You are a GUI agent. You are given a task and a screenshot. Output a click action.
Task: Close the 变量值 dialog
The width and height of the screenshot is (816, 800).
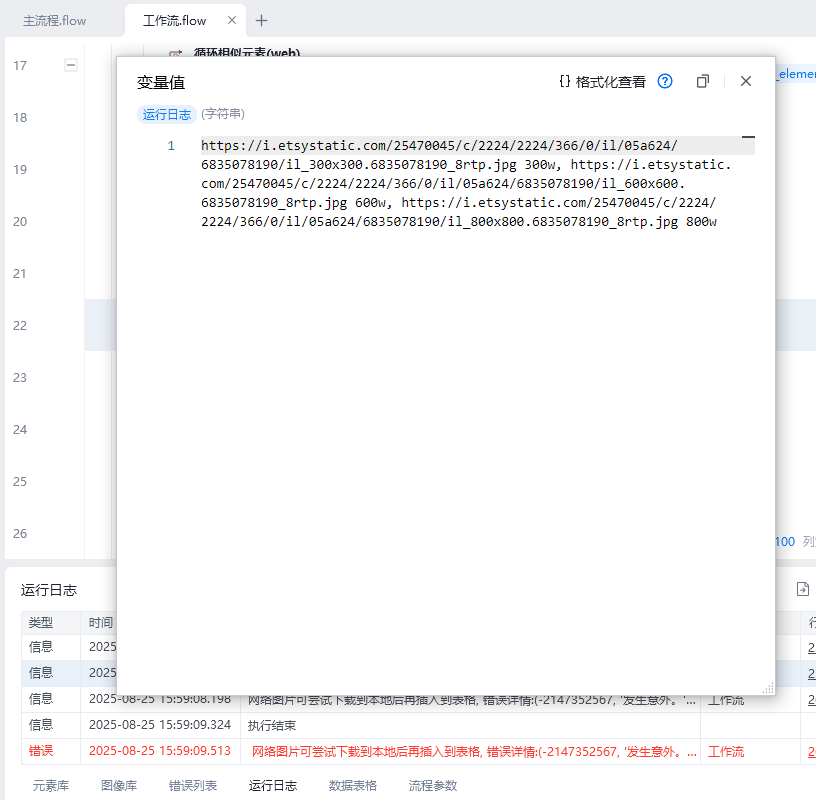pos(746,81)
